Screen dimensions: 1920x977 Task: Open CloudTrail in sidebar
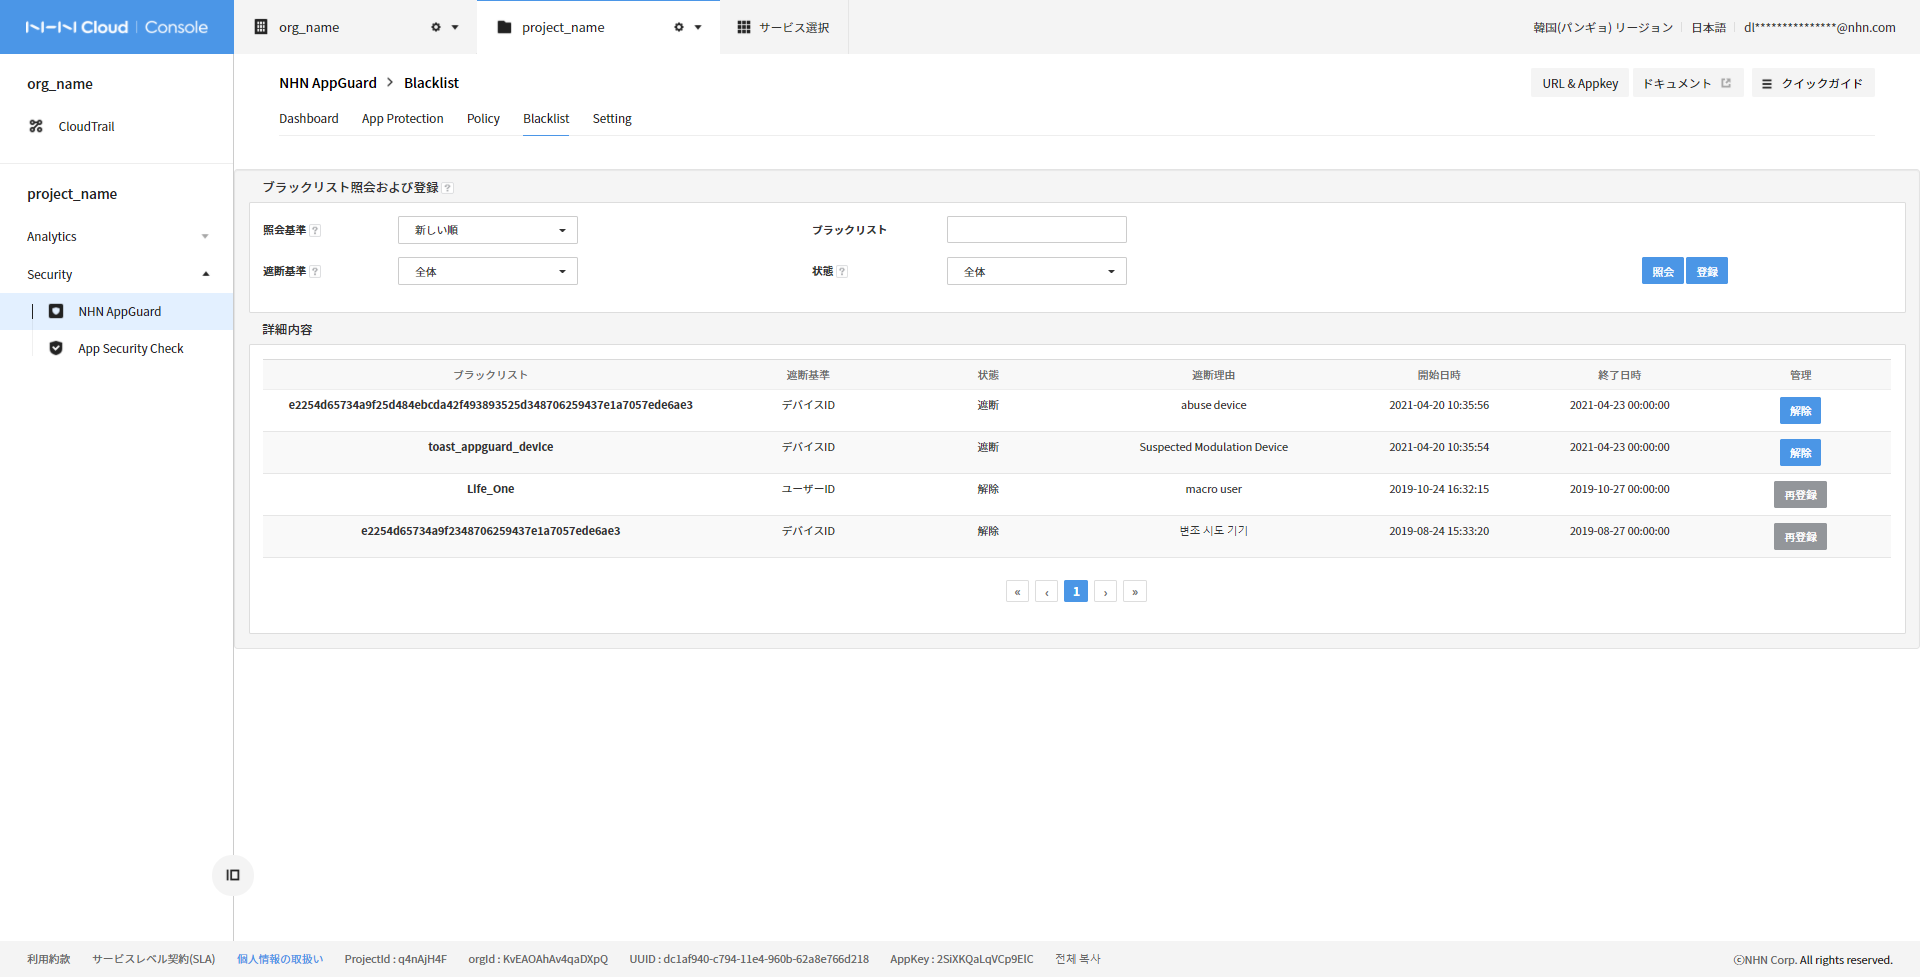click(86, 126)
